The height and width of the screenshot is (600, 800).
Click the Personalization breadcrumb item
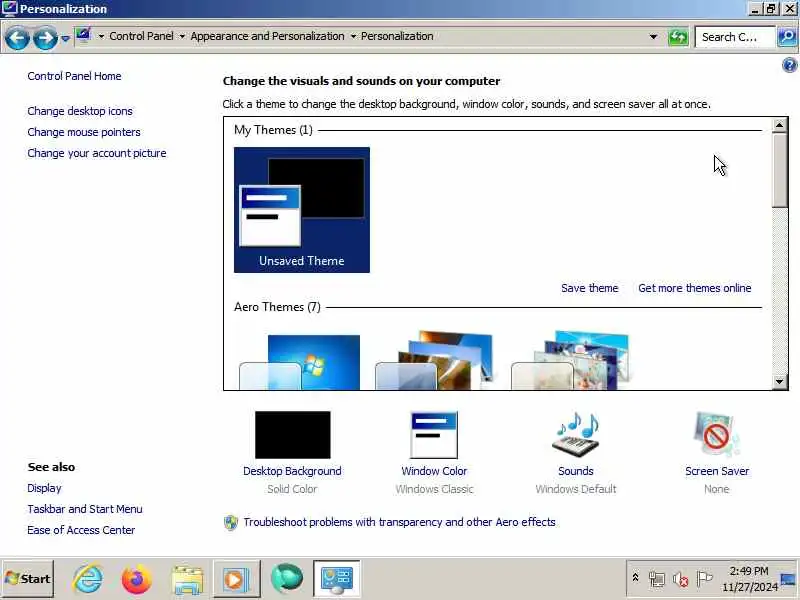(397, 36)
